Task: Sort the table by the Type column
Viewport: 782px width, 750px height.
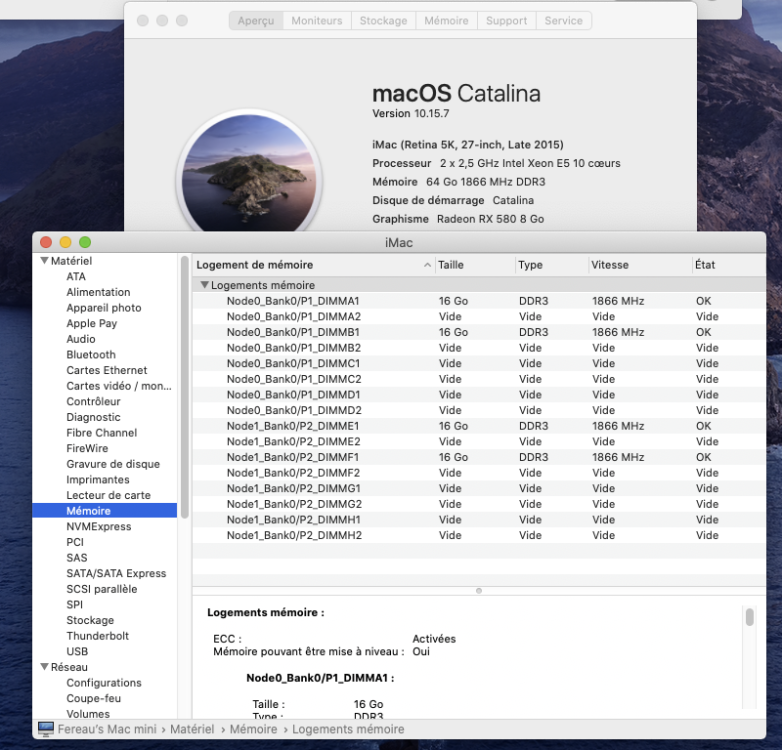Action: [x=552, y=265]
